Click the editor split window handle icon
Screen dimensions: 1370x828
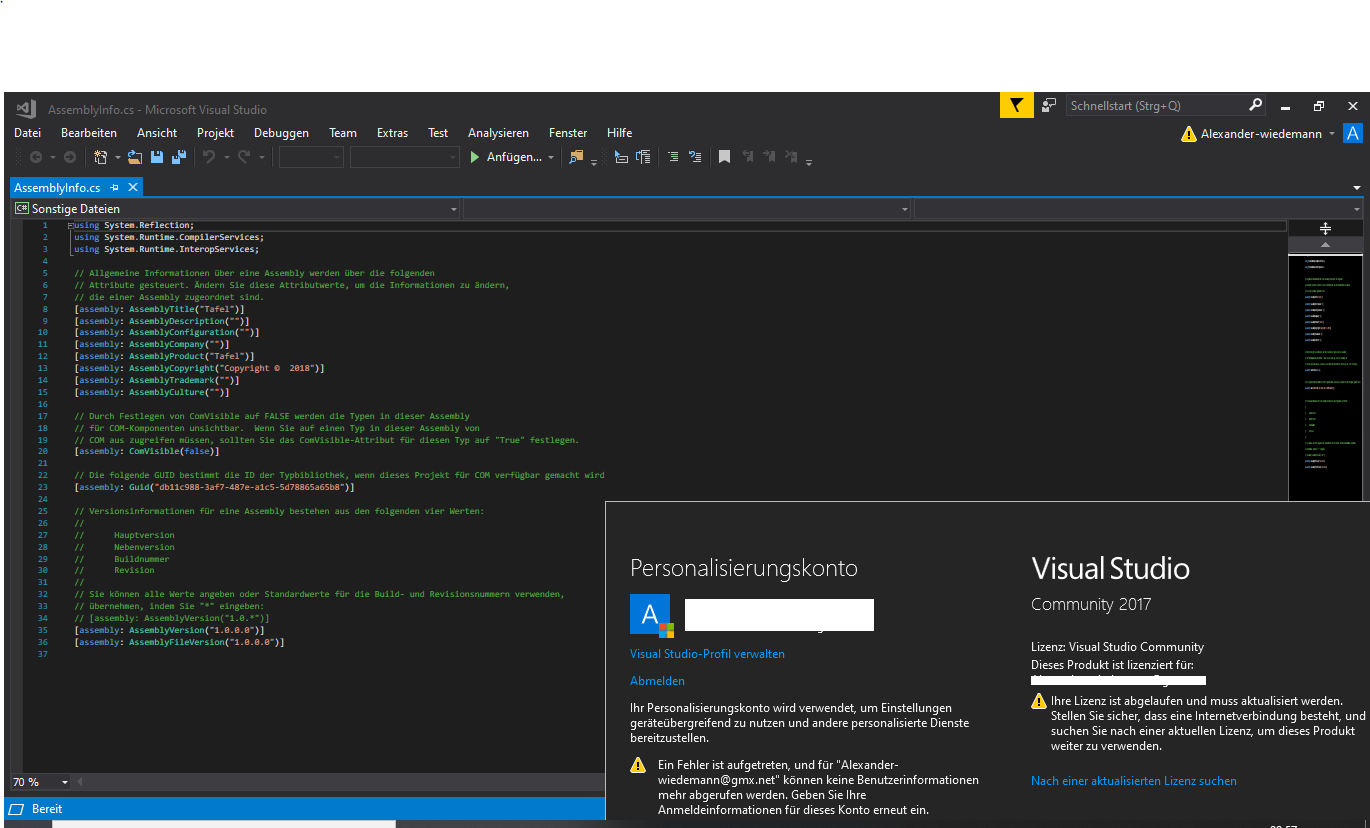tap(1325, 228)
